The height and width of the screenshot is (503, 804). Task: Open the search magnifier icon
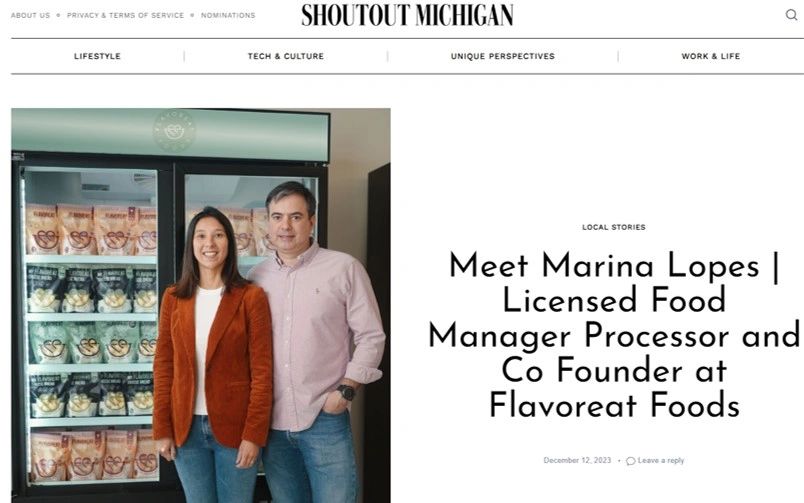click(792, 15)
